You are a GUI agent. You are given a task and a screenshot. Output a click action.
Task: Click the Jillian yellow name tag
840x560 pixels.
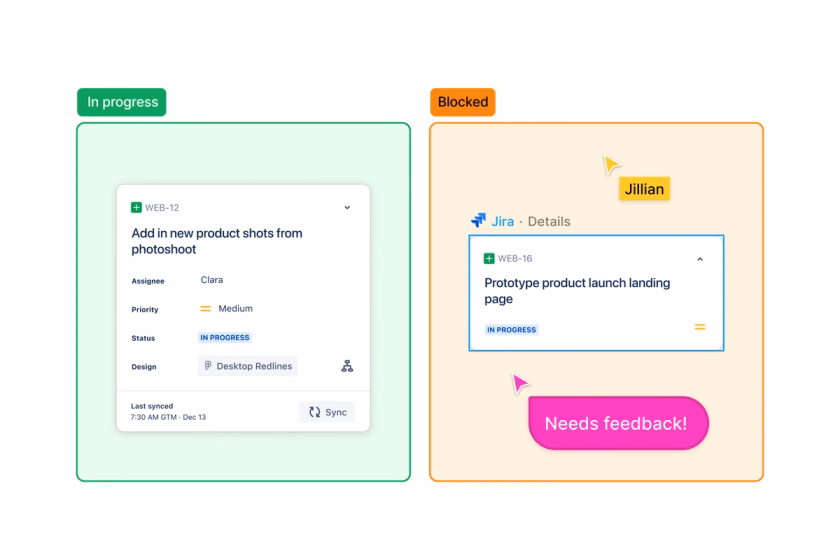coord(643,189)
